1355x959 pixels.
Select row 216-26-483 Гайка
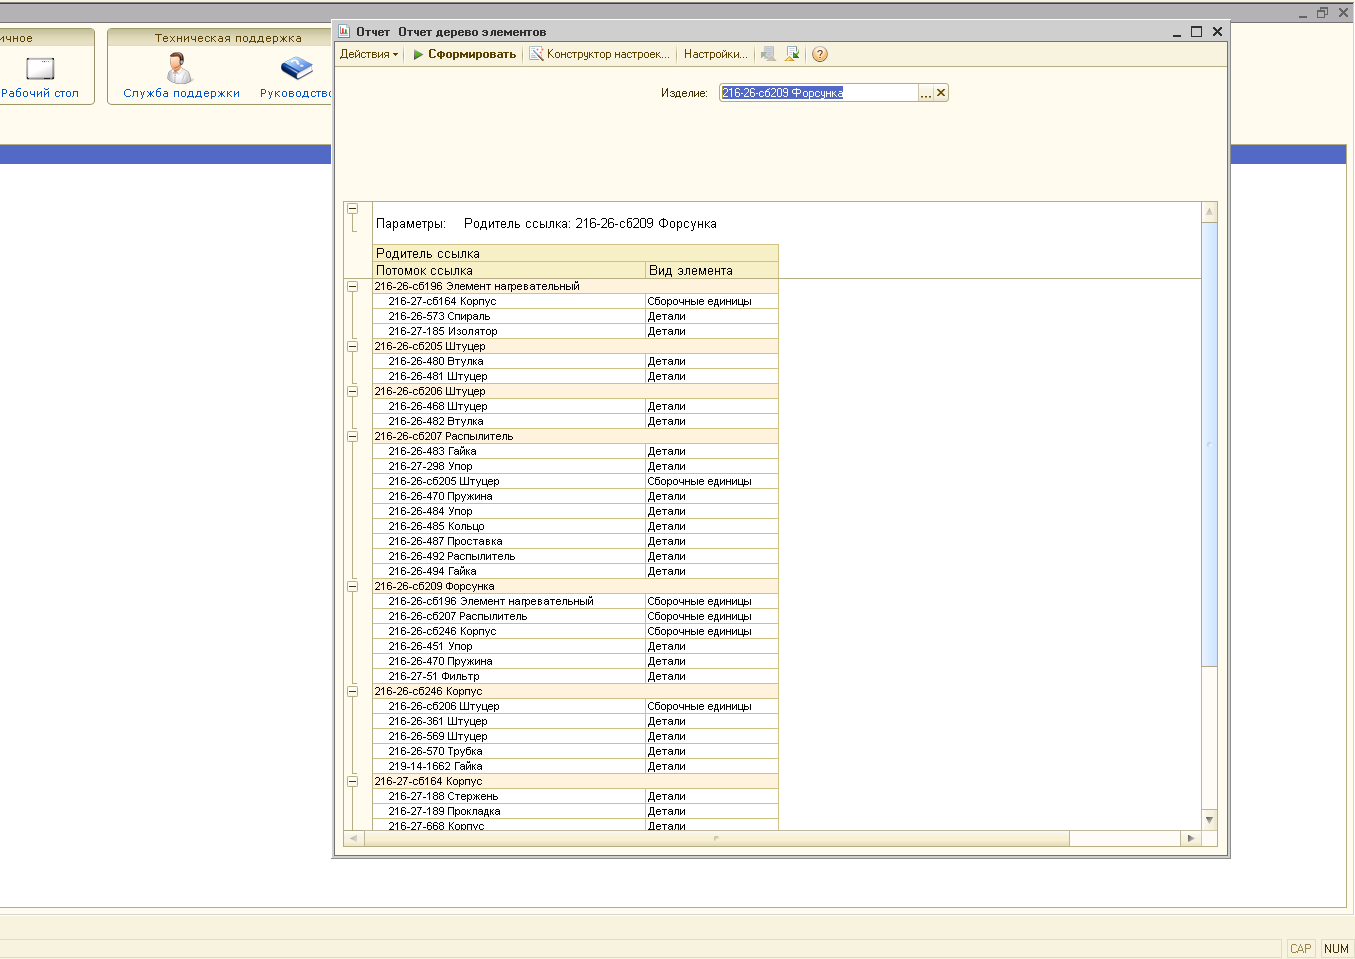click(575, 451)
